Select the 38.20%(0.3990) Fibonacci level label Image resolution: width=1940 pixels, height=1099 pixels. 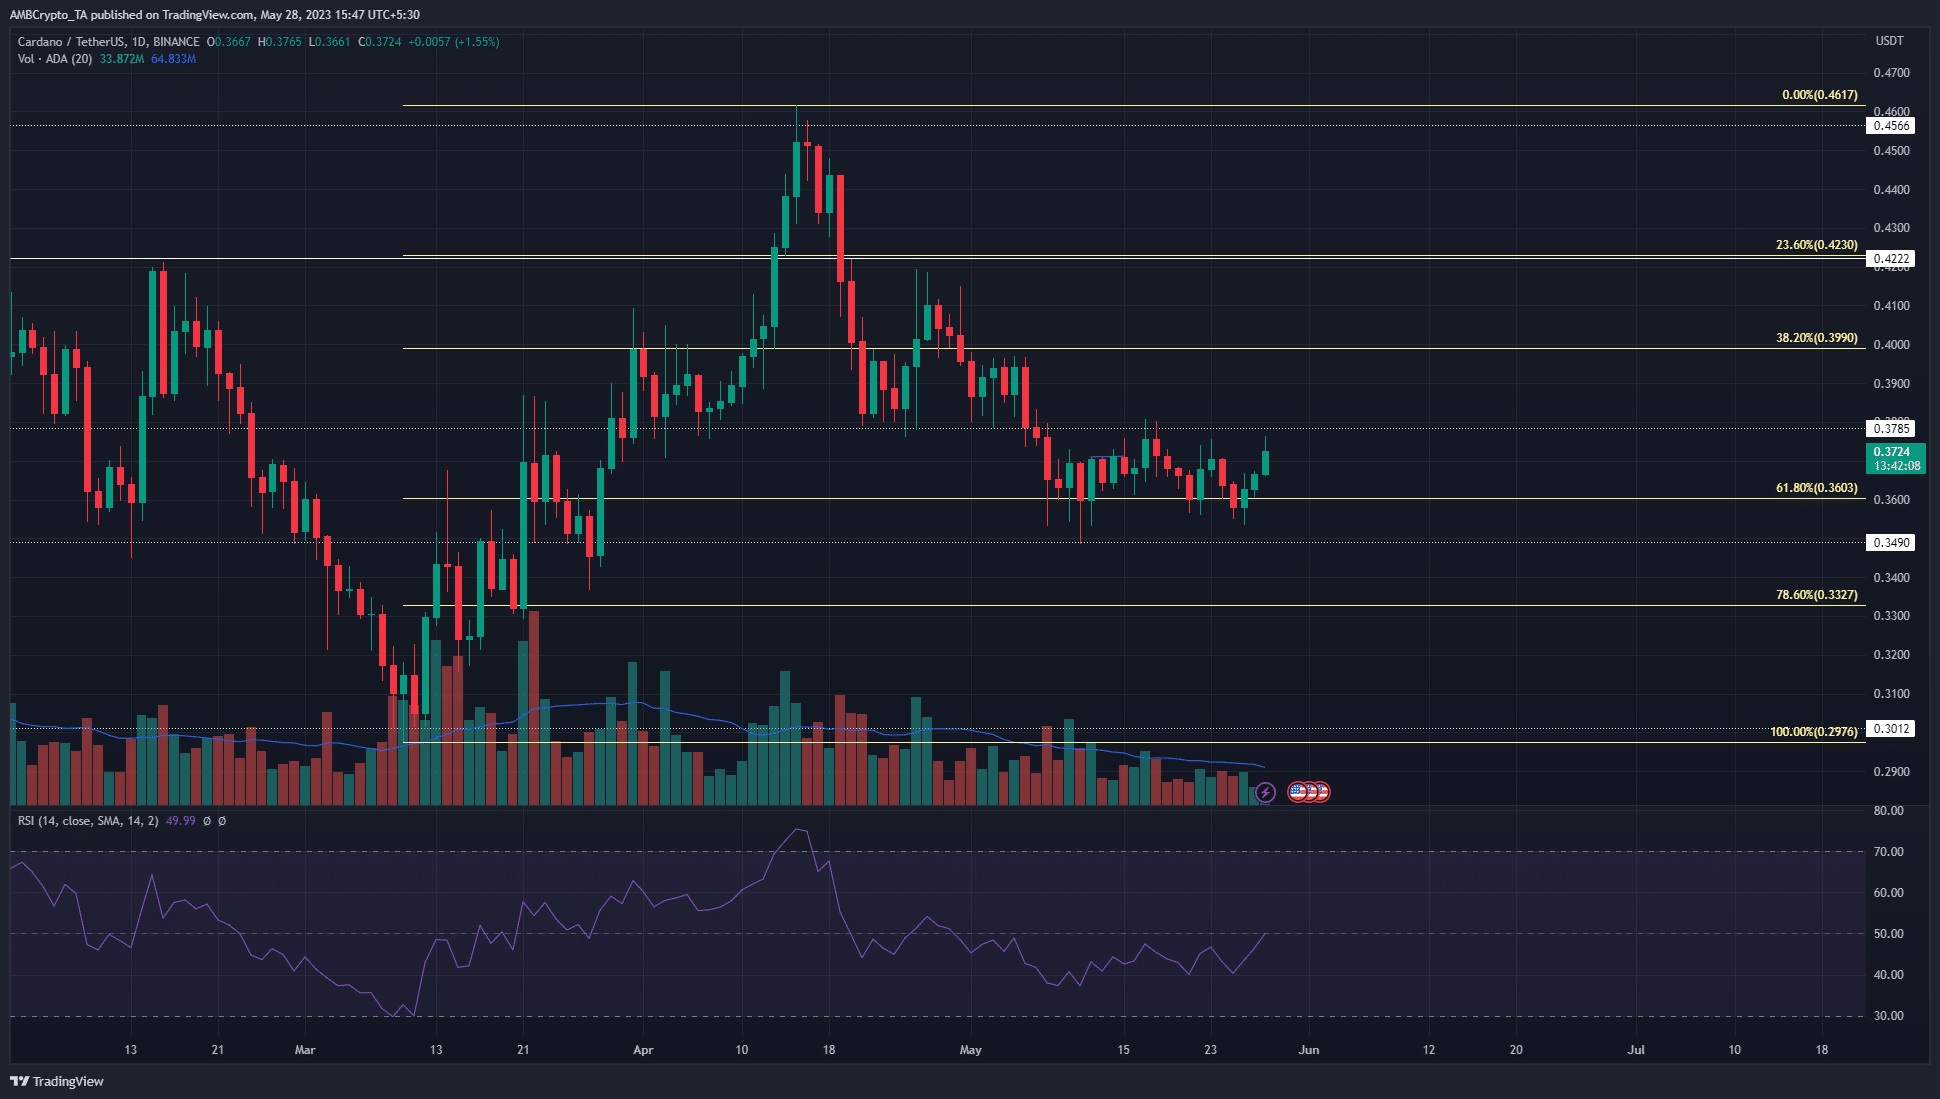(1817, 338)
